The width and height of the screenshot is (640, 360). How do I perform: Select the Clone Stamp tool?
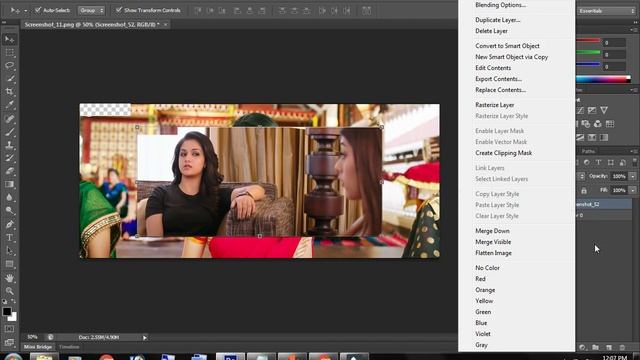click(x=9, y=145)
